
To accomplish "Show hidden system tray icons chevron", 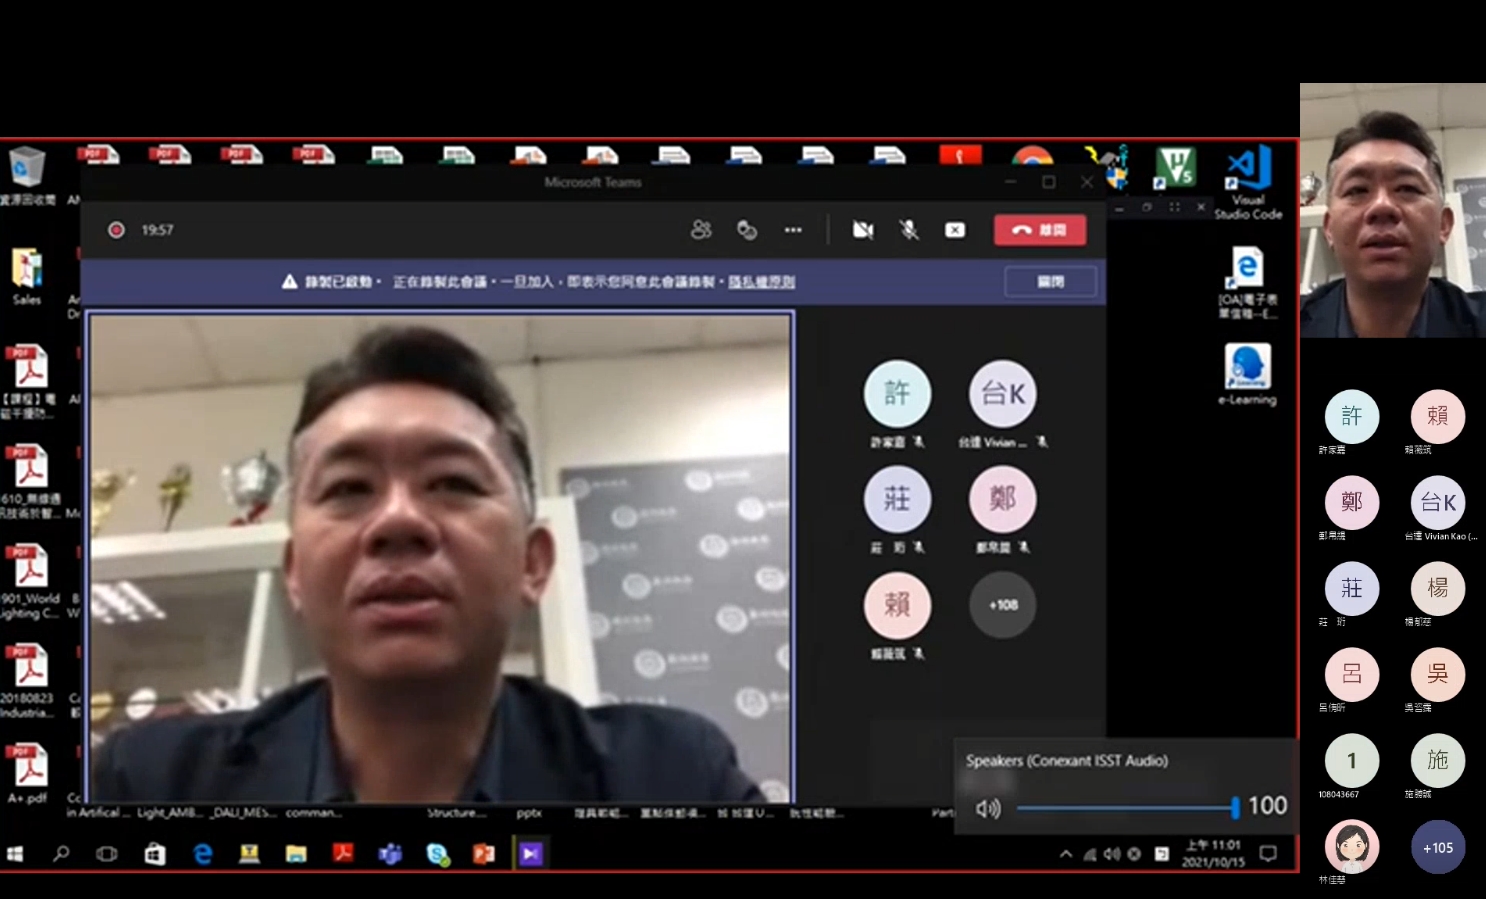I will click(x=1066, y=854).
